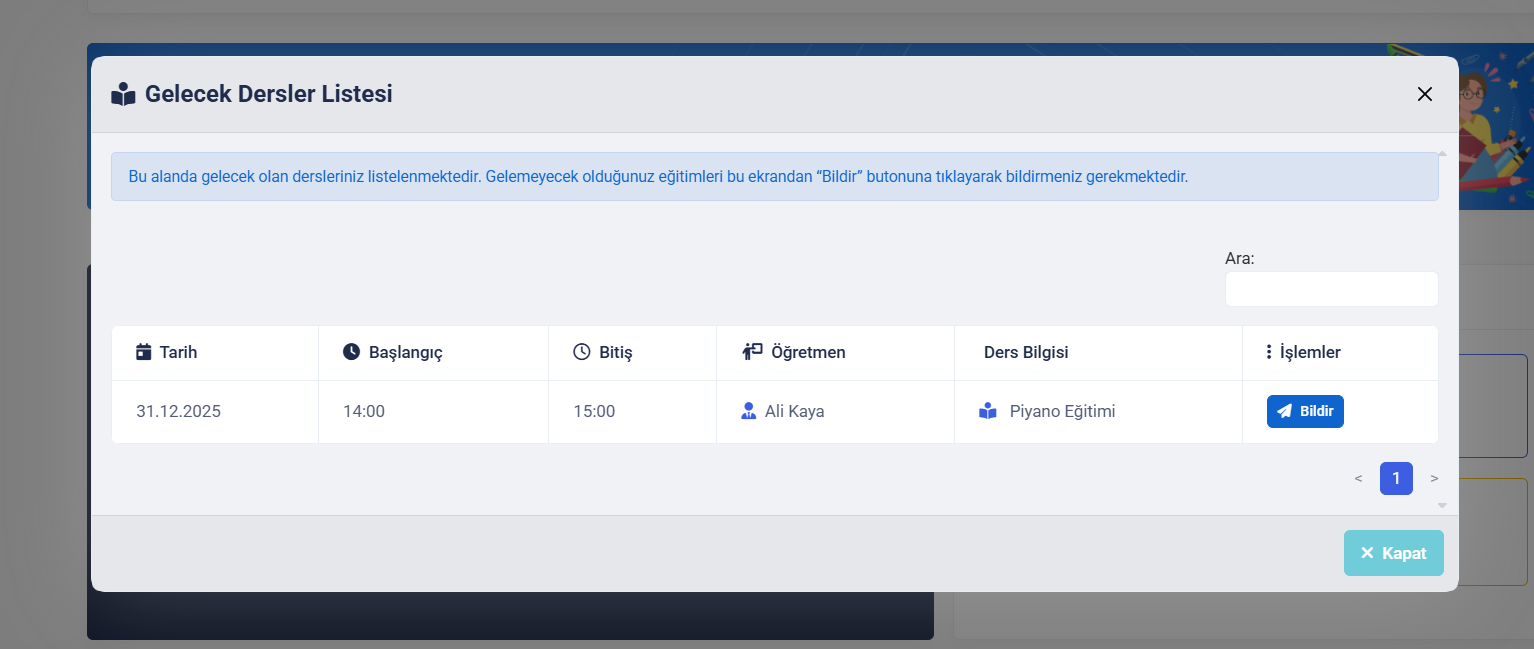
Task: Click the filled clock icon beside Başlangıç
Action: click(x=351, y=352)
